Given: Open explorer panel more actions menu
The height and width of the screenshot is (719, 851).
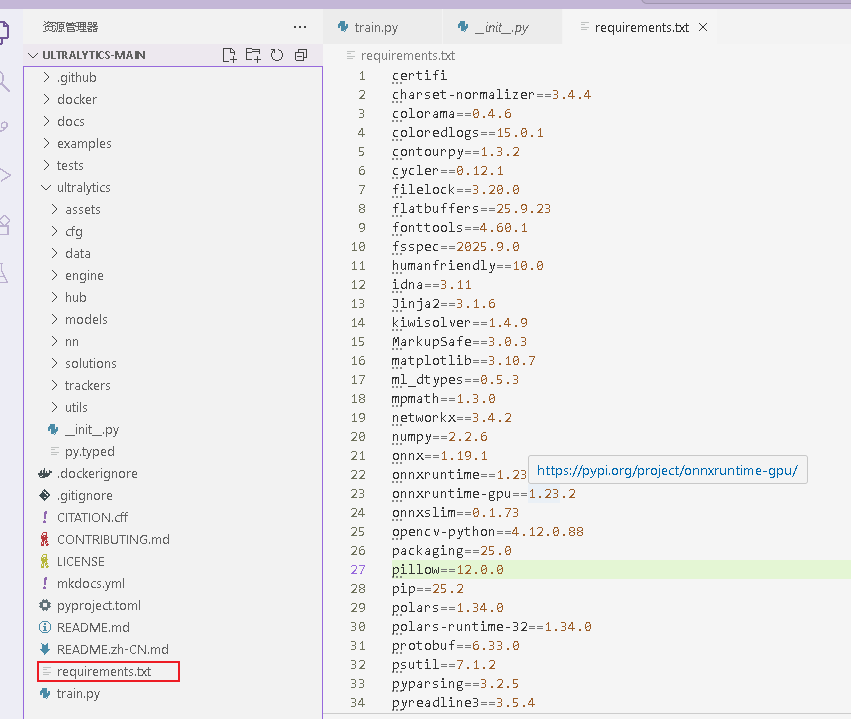Looking at the screenshot, I should (300, 27).
